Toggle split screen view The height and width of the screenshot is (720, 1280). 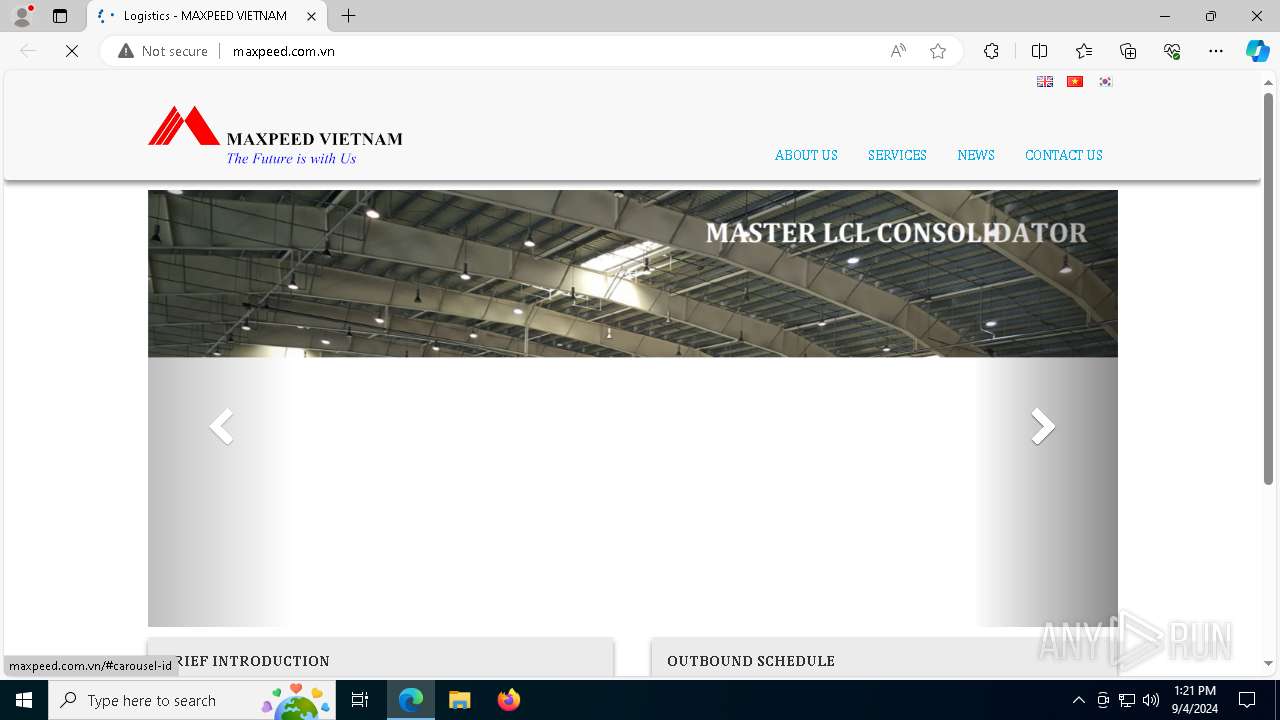pos(1039,51)
